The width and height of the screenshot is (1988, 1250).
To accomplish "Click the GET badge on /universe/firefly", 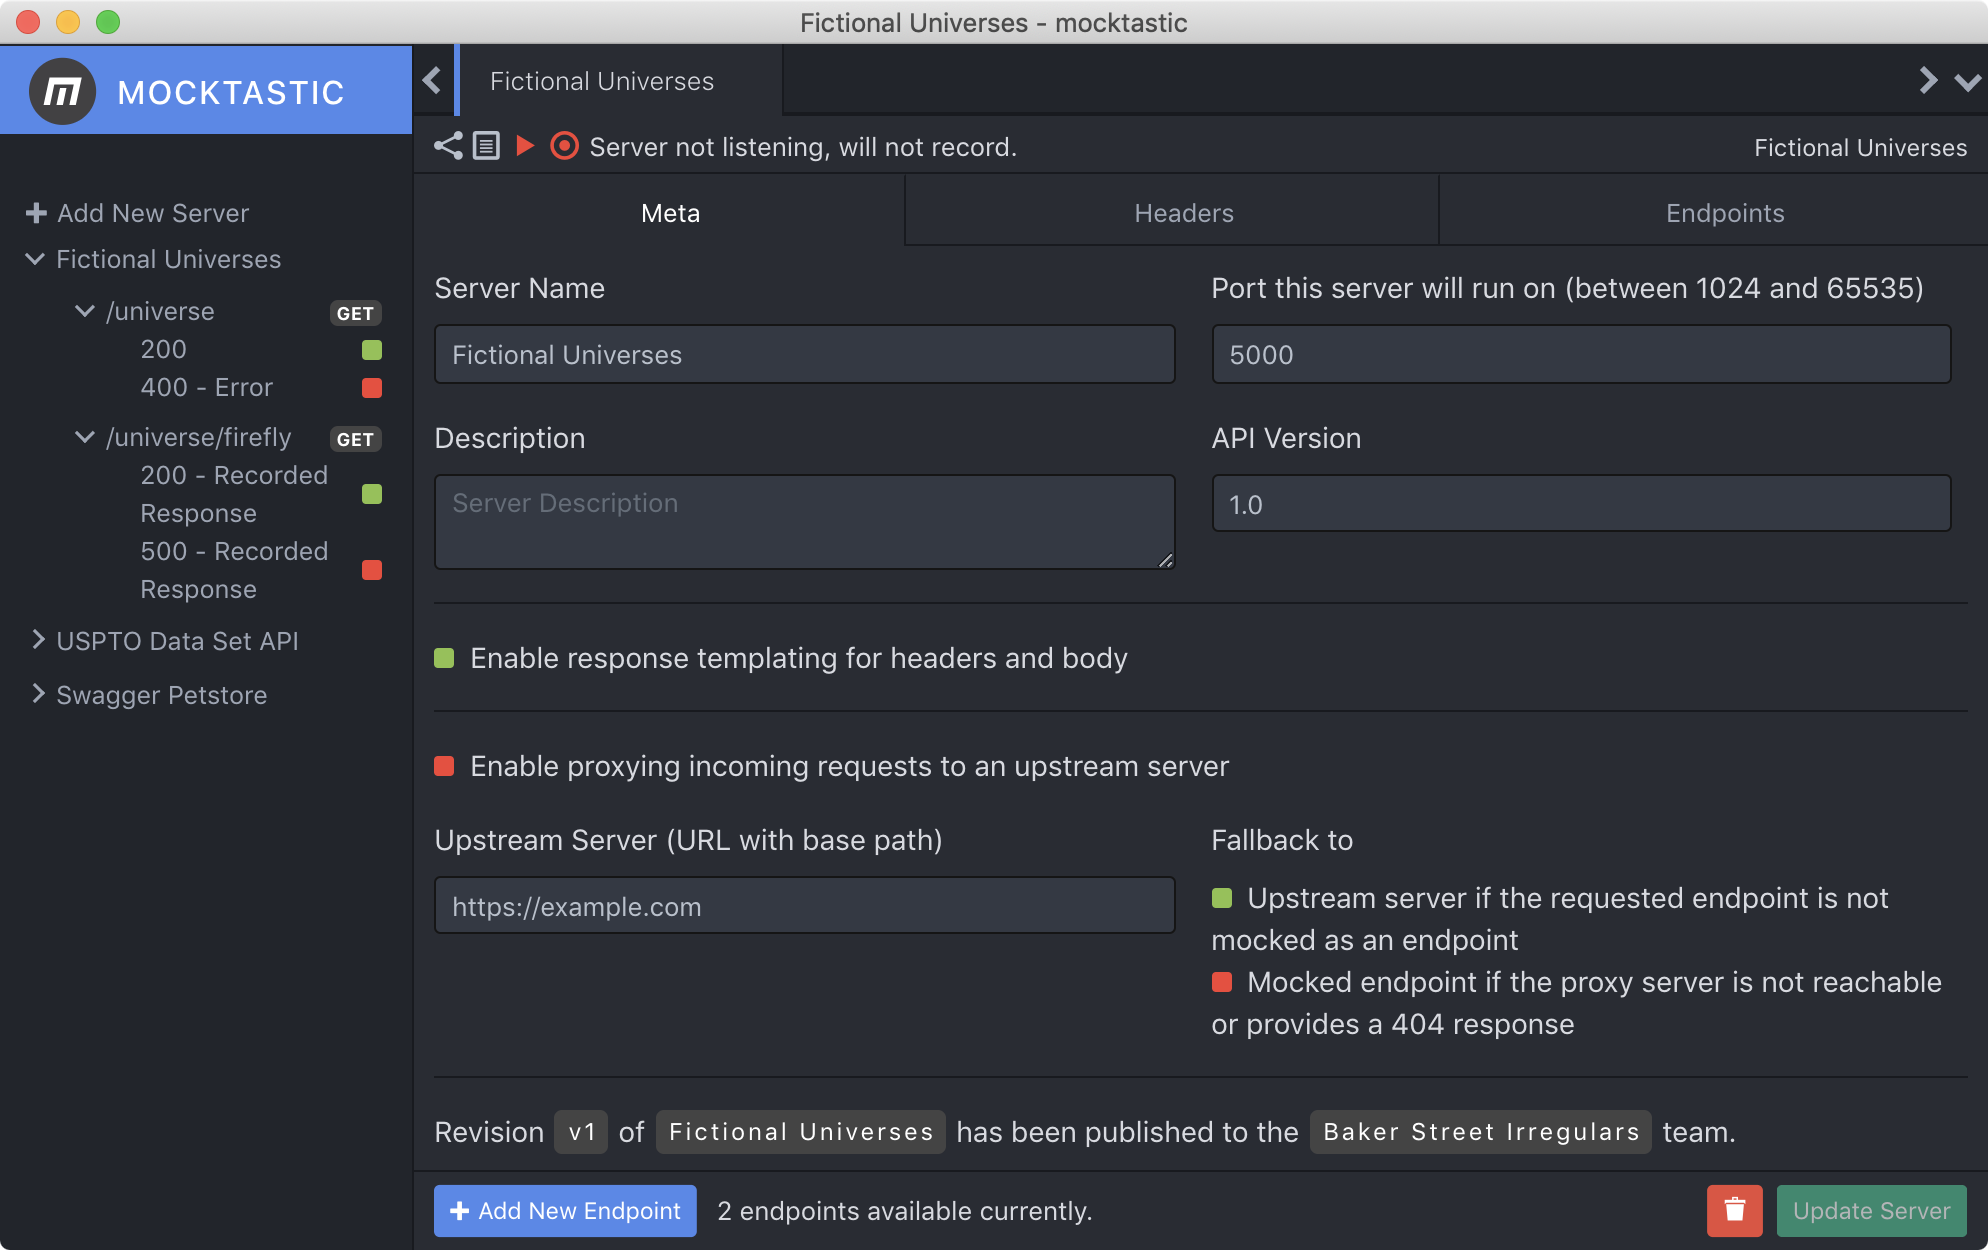I will pos(355,439).
